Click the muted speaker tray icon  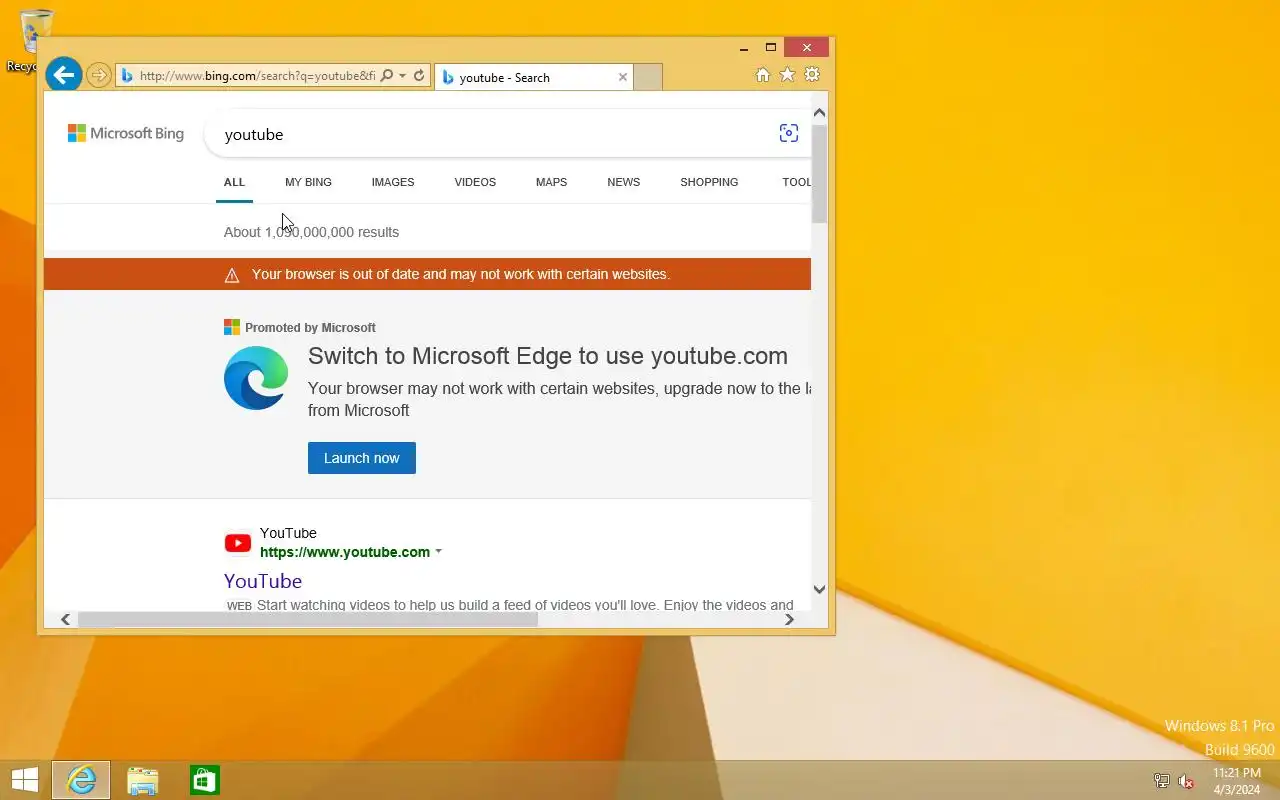pyautogui.click(x=1186, y=781)
